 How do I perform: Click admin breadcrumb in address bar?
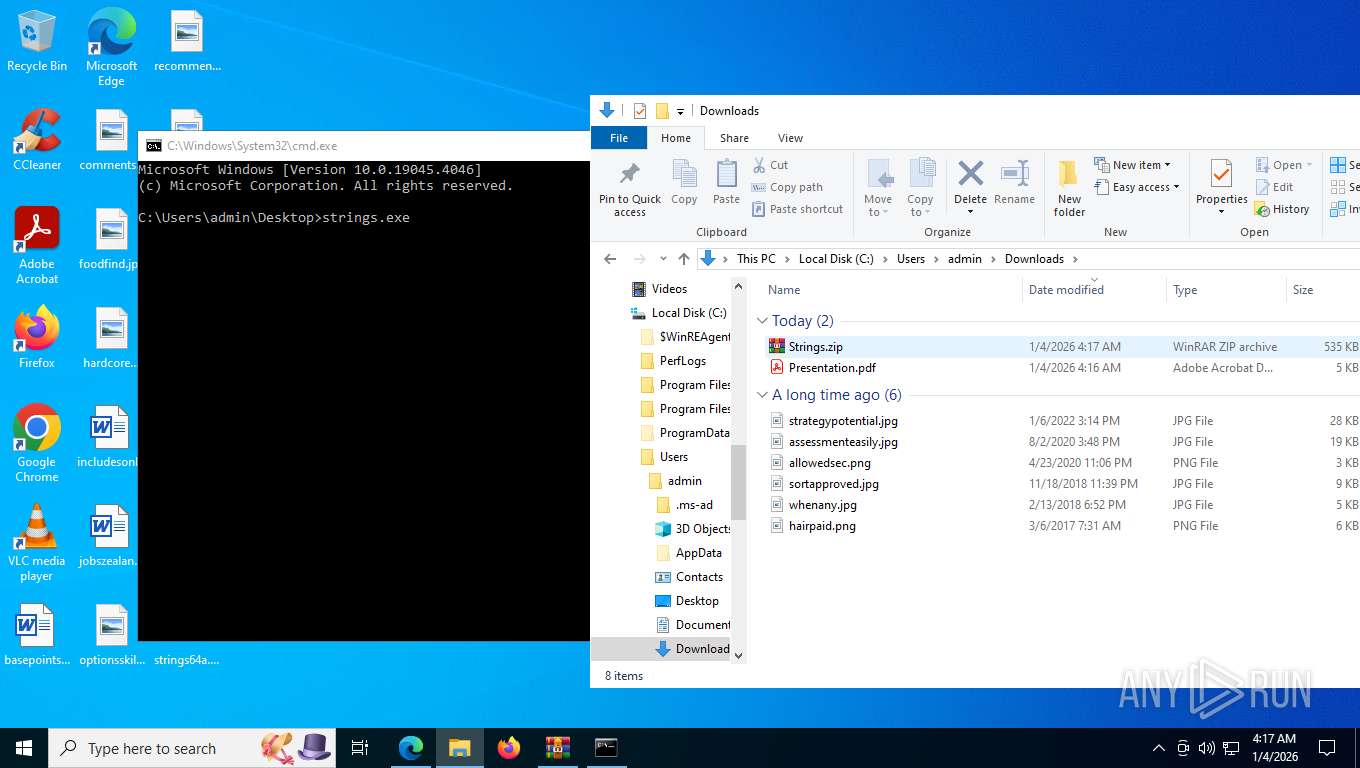coord(965,258)
